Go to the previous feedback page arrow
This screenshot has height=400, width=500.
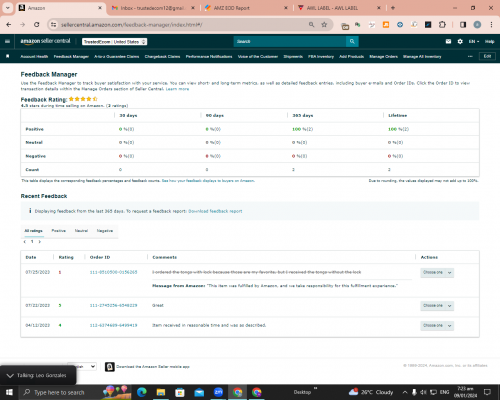pos(24,241)
